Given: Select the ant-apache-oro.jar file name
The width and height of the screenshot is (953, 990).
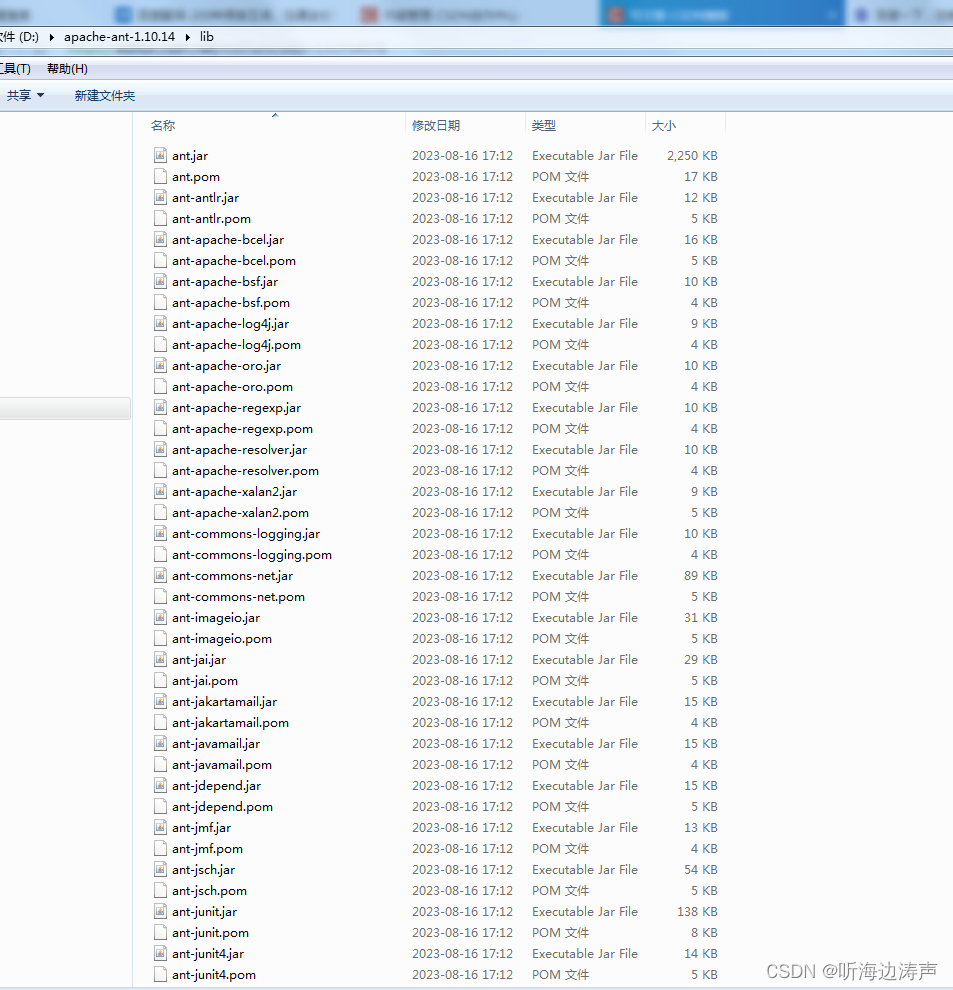Looking at the screenshot, I should coord(227,366).
